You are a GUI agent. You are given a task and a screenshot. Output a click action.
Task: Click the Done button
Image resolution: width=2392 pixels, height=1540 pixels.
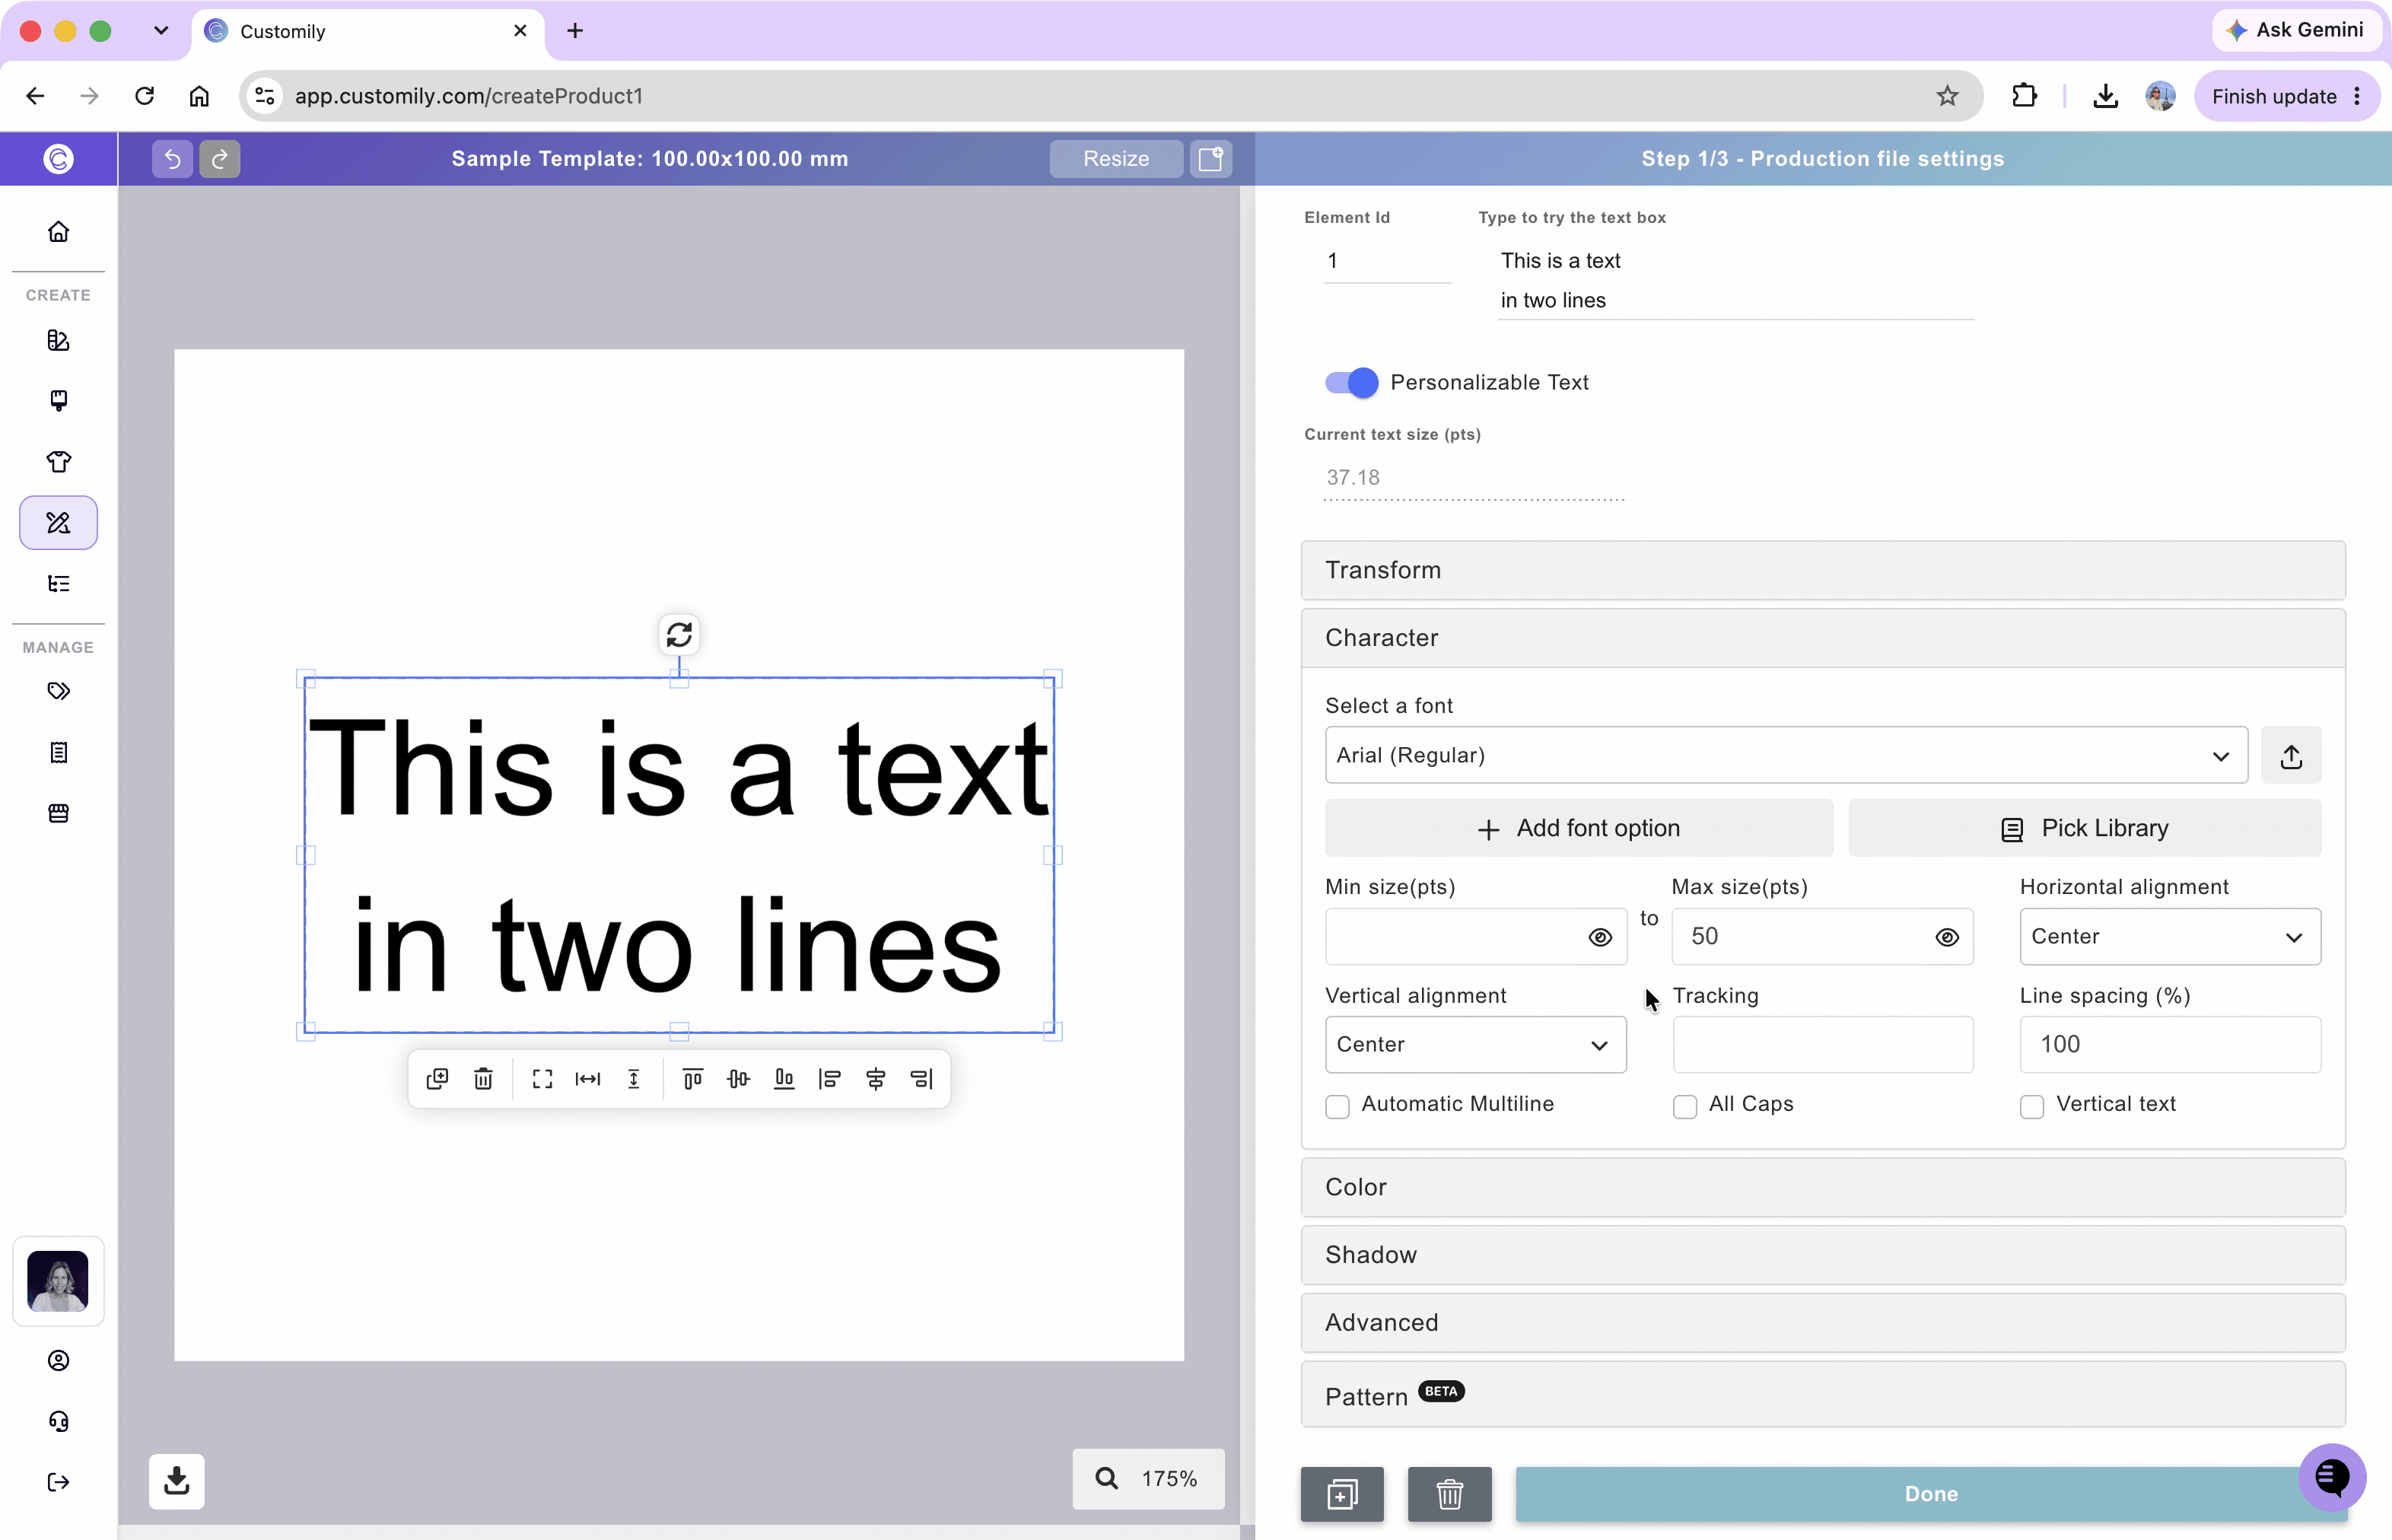(1930, 1494)
